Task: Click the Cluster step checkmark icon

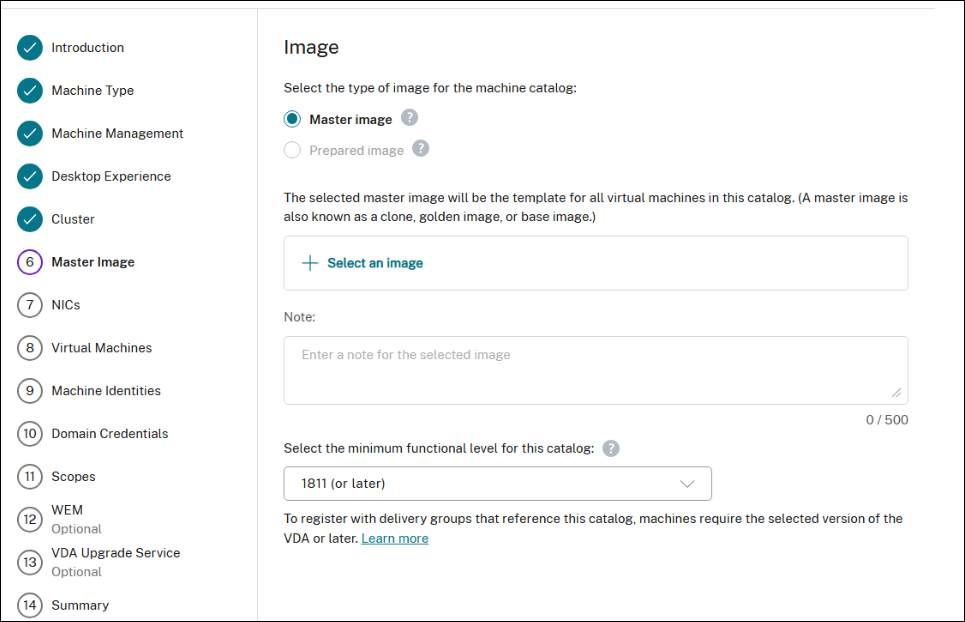Action: [30, 219]
